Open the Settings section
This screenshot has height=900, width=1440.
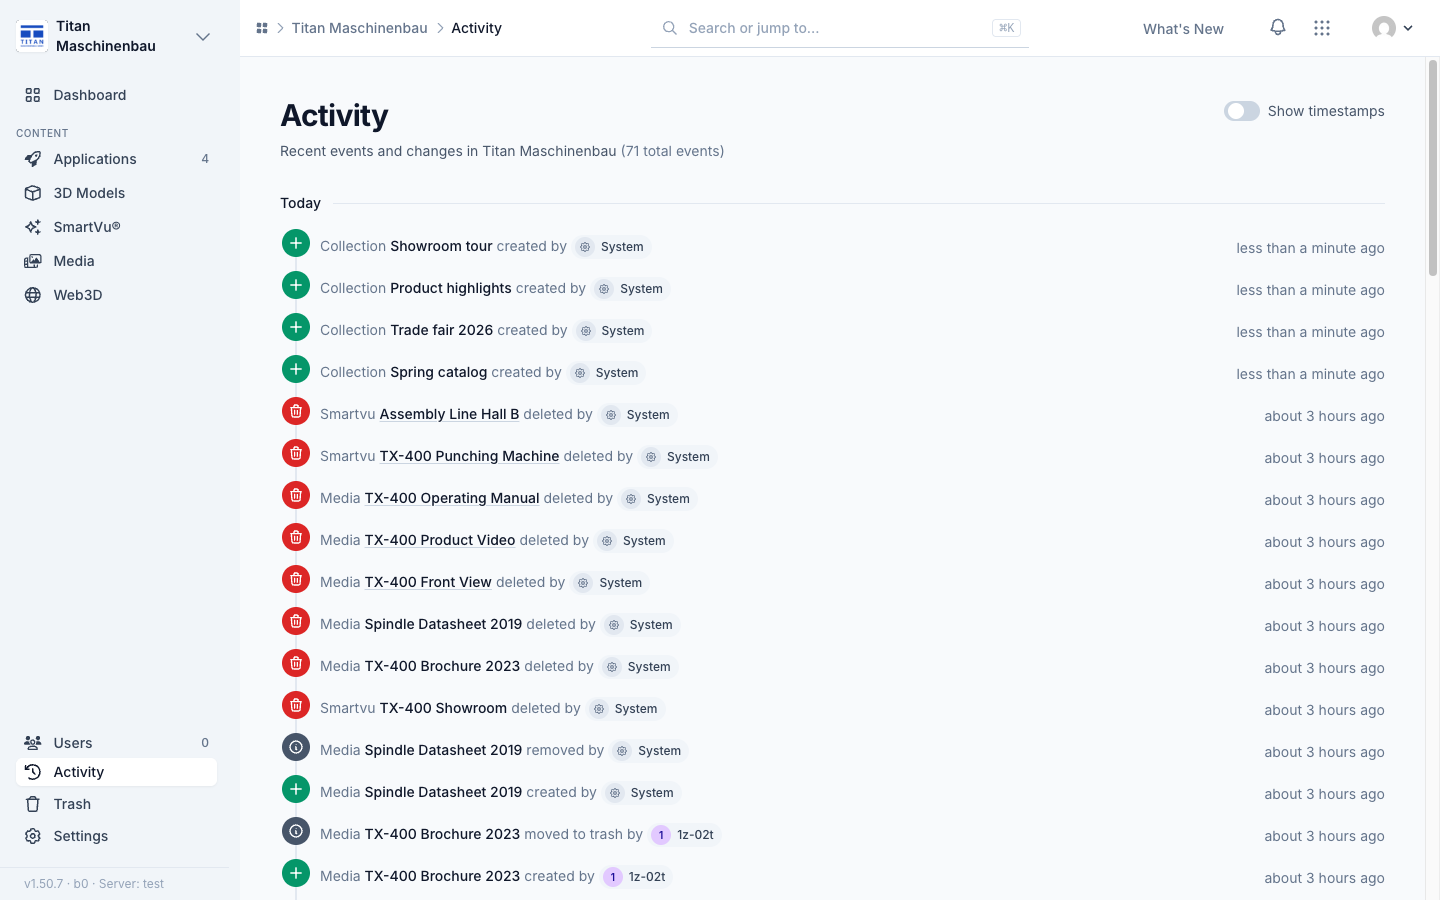coord(116,836)
